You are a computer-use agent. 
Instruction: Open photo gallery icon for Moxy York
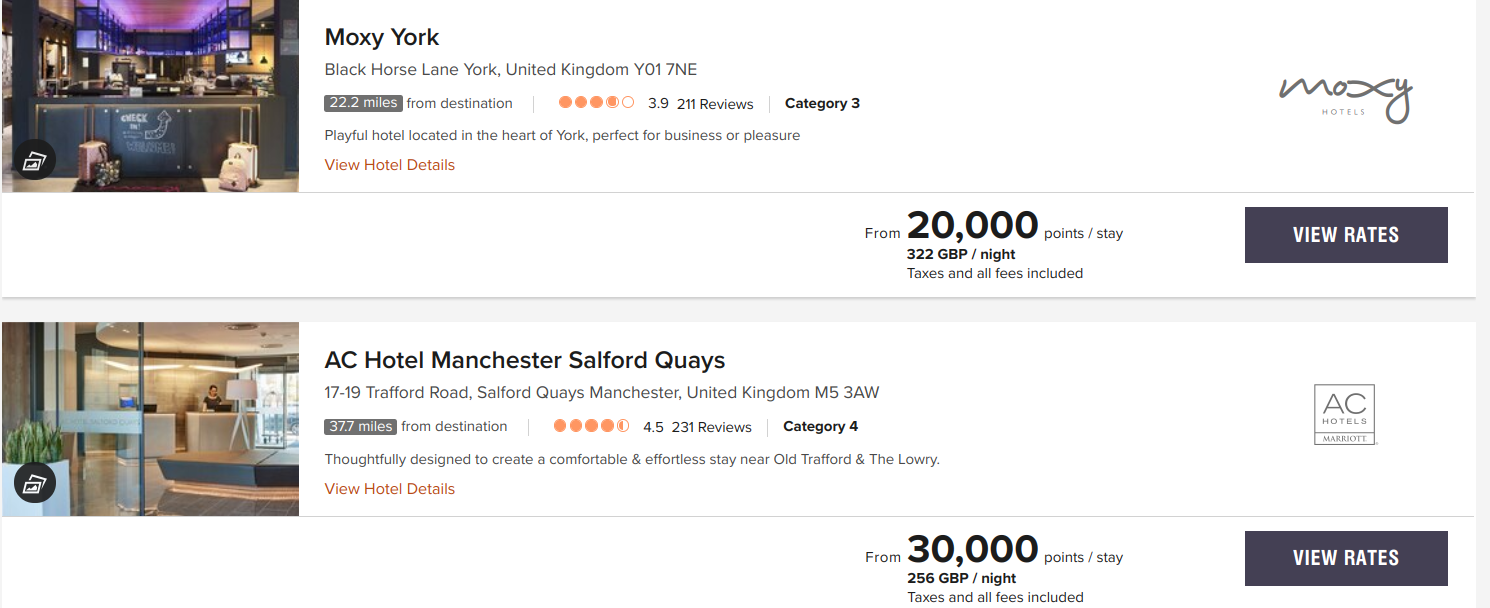[34, 161]
